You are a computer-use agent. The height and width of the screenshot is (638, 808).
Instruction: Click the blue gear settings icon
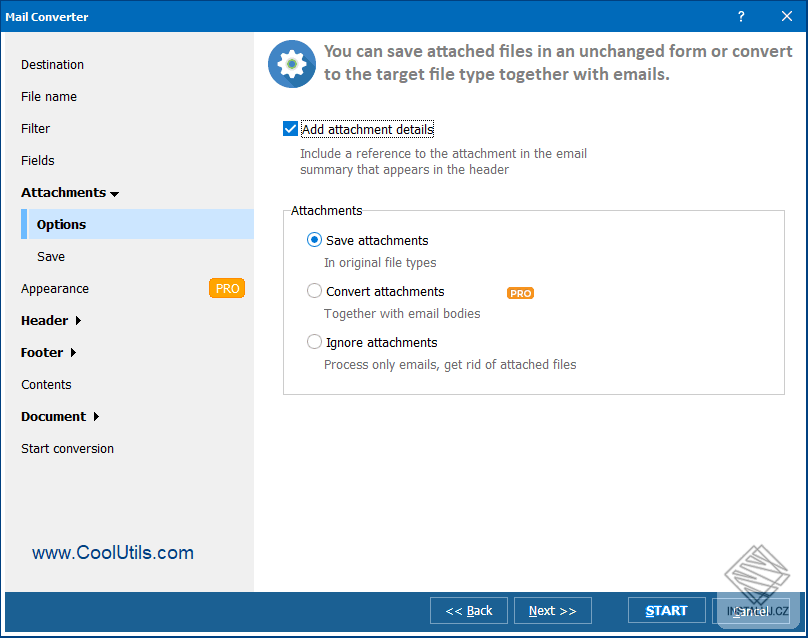pyautogui.click(x=292, y=64)
